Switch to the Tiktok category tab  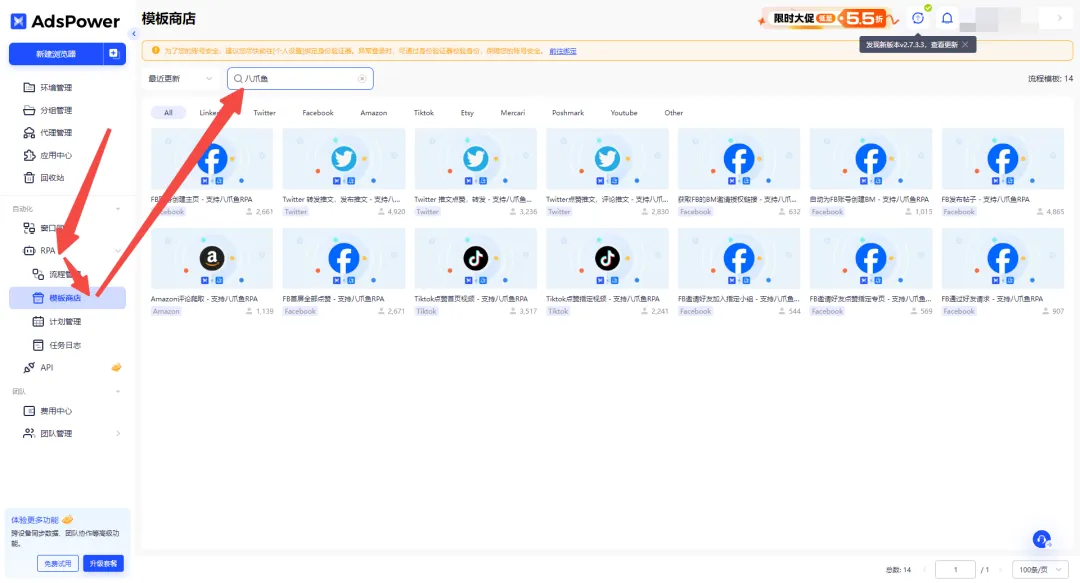pyautogui.click(x=424, y=113)
